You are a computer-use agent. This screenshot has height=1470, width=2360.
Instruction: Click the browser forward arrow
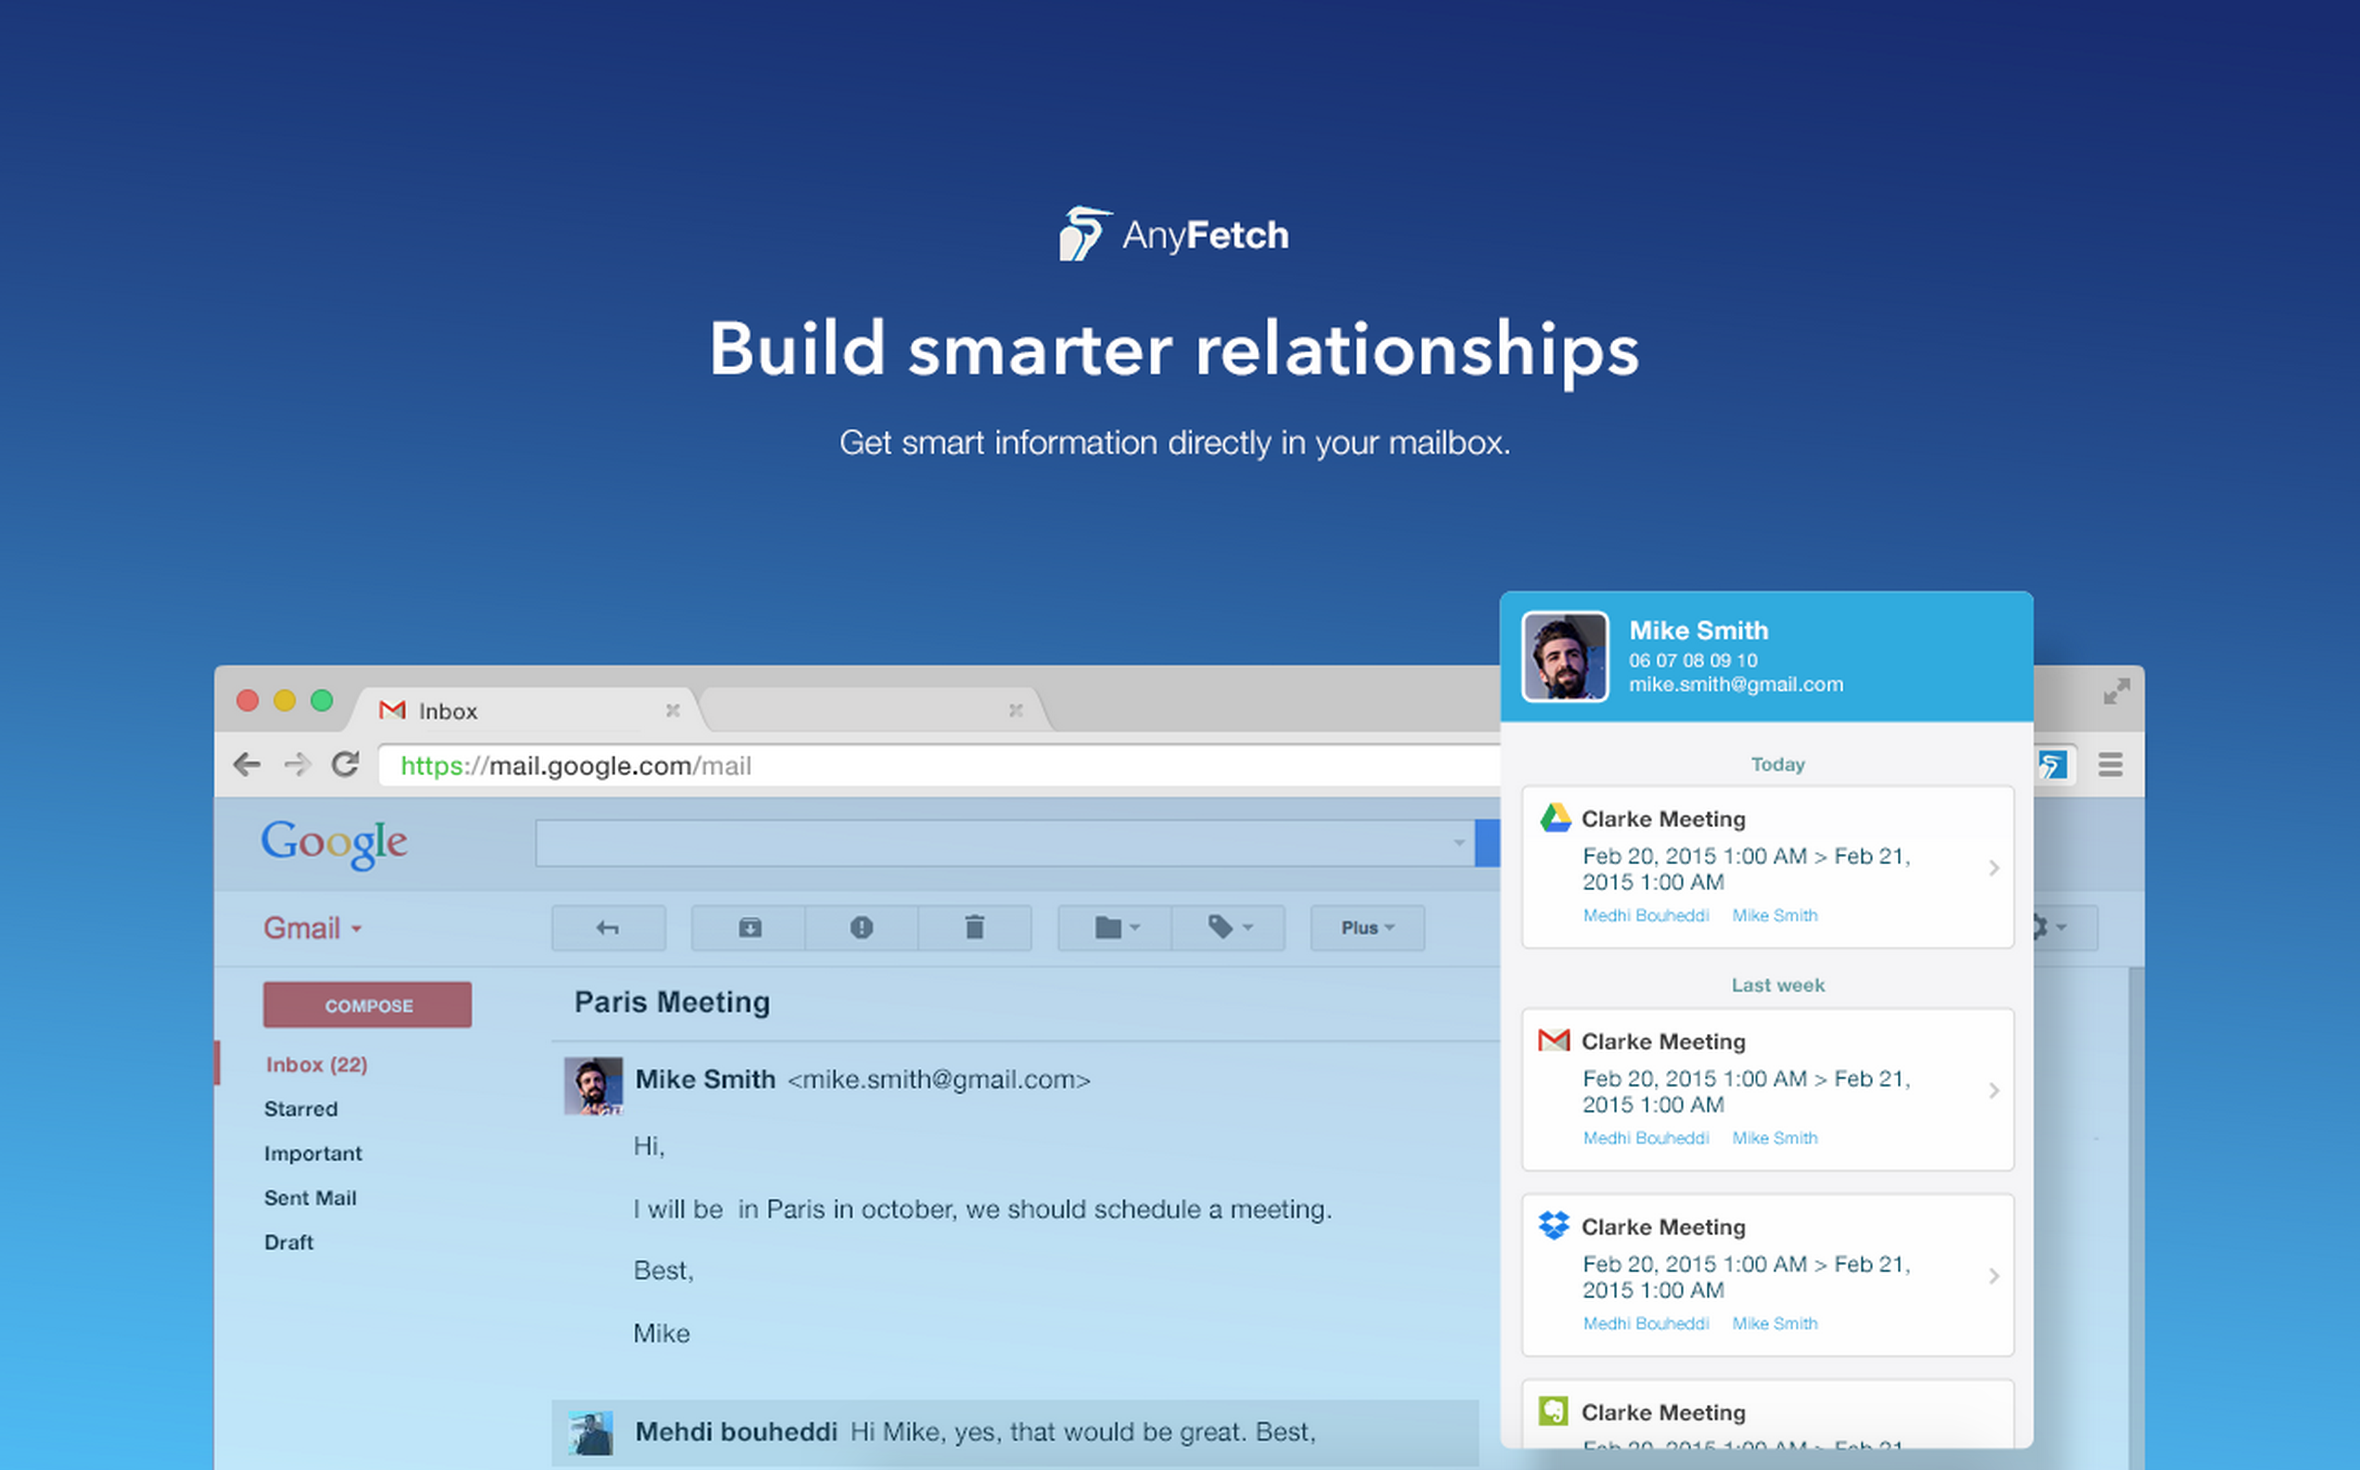tap(297, 765)
